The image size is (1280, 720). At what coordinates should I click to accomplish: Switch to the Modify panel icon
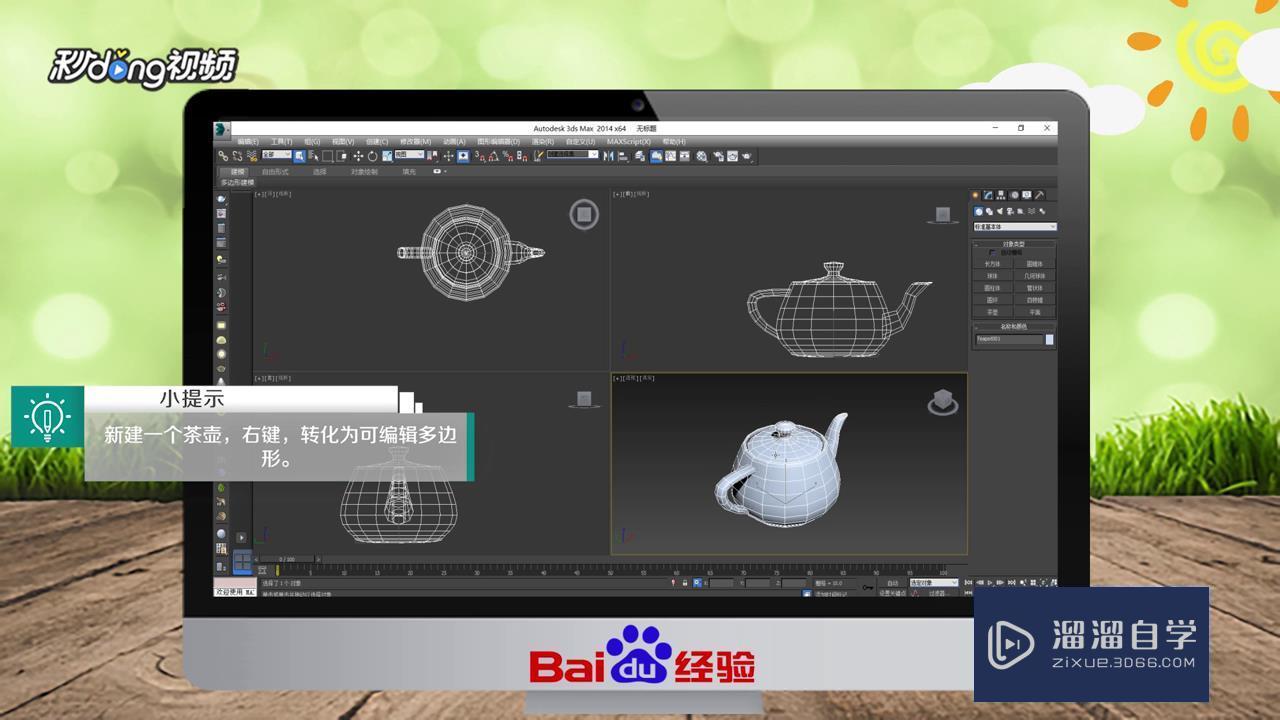(x=988, y=195)
